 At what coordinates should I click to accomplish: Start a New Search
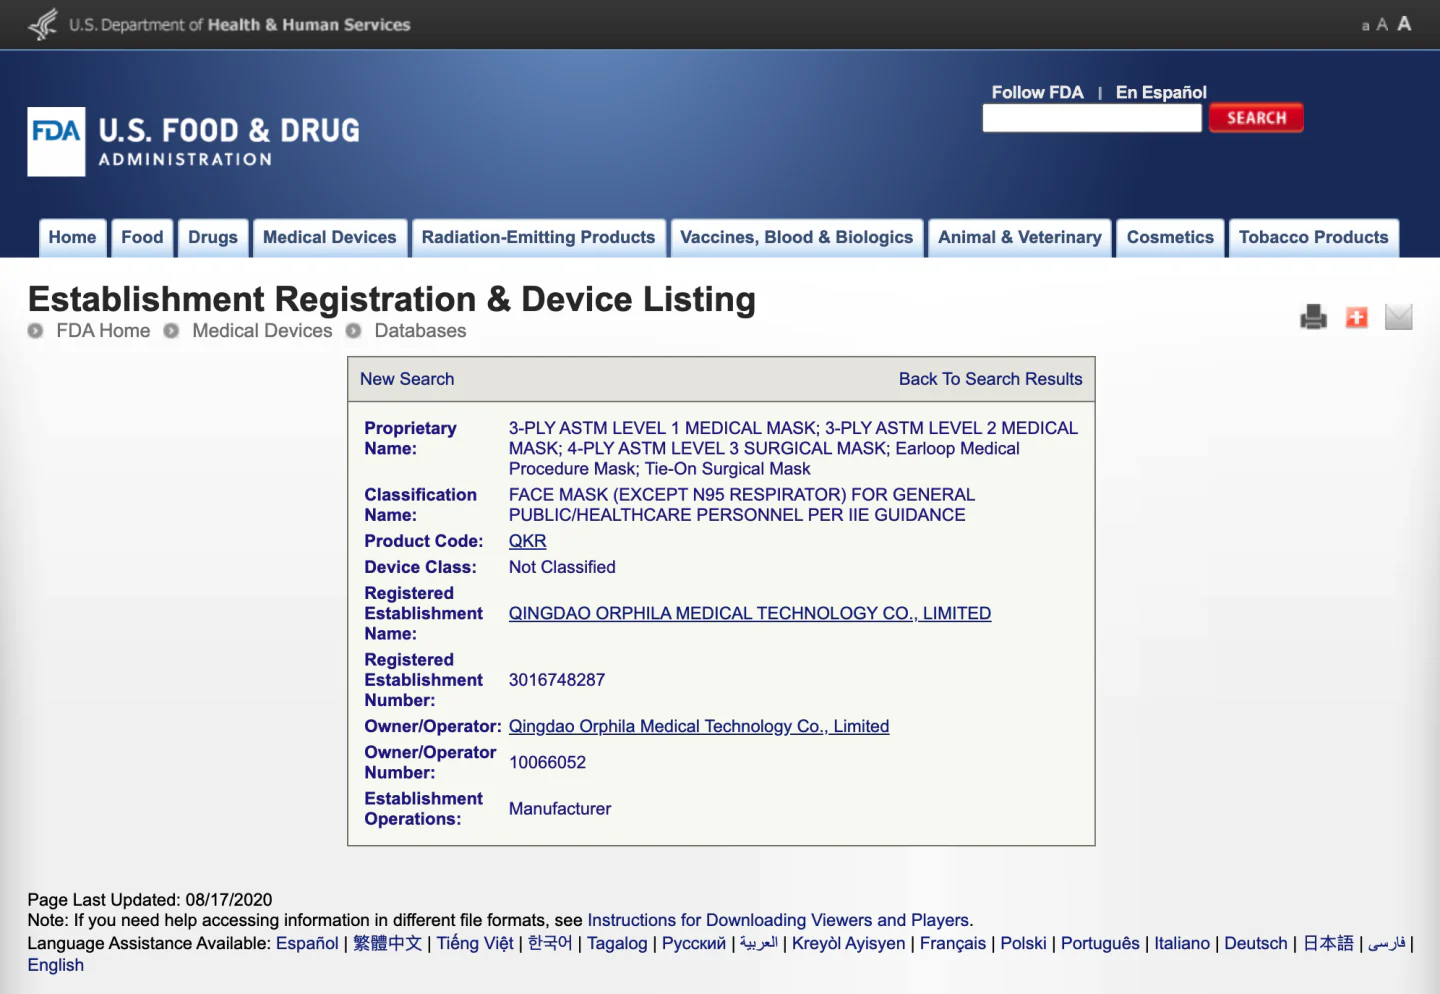407,379
